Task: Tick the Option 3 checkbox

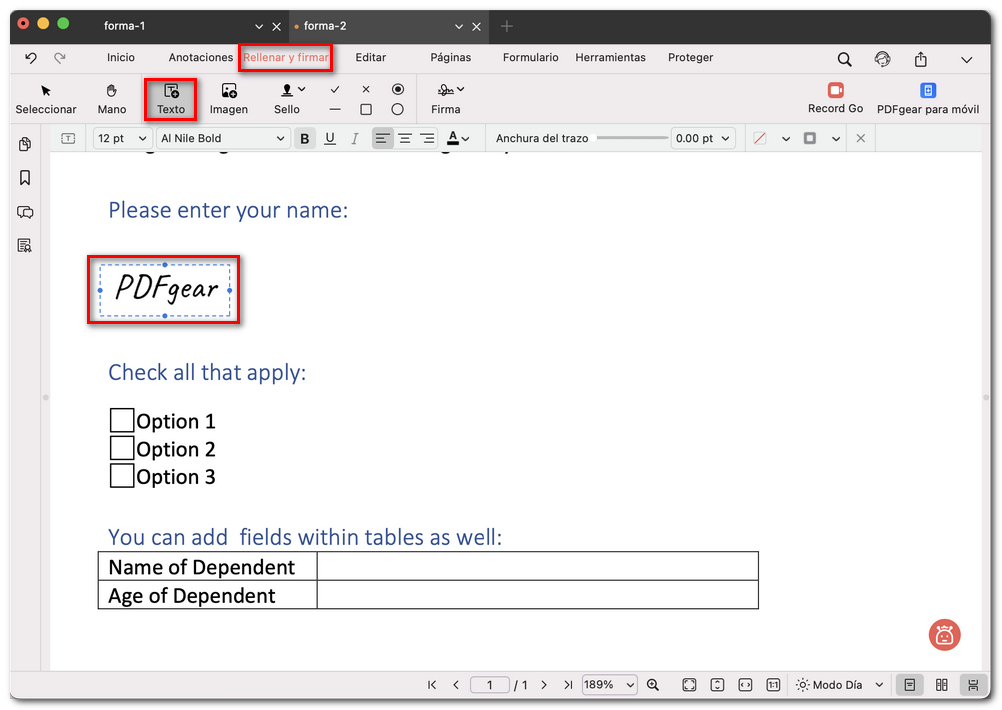Action: (122, 476)
